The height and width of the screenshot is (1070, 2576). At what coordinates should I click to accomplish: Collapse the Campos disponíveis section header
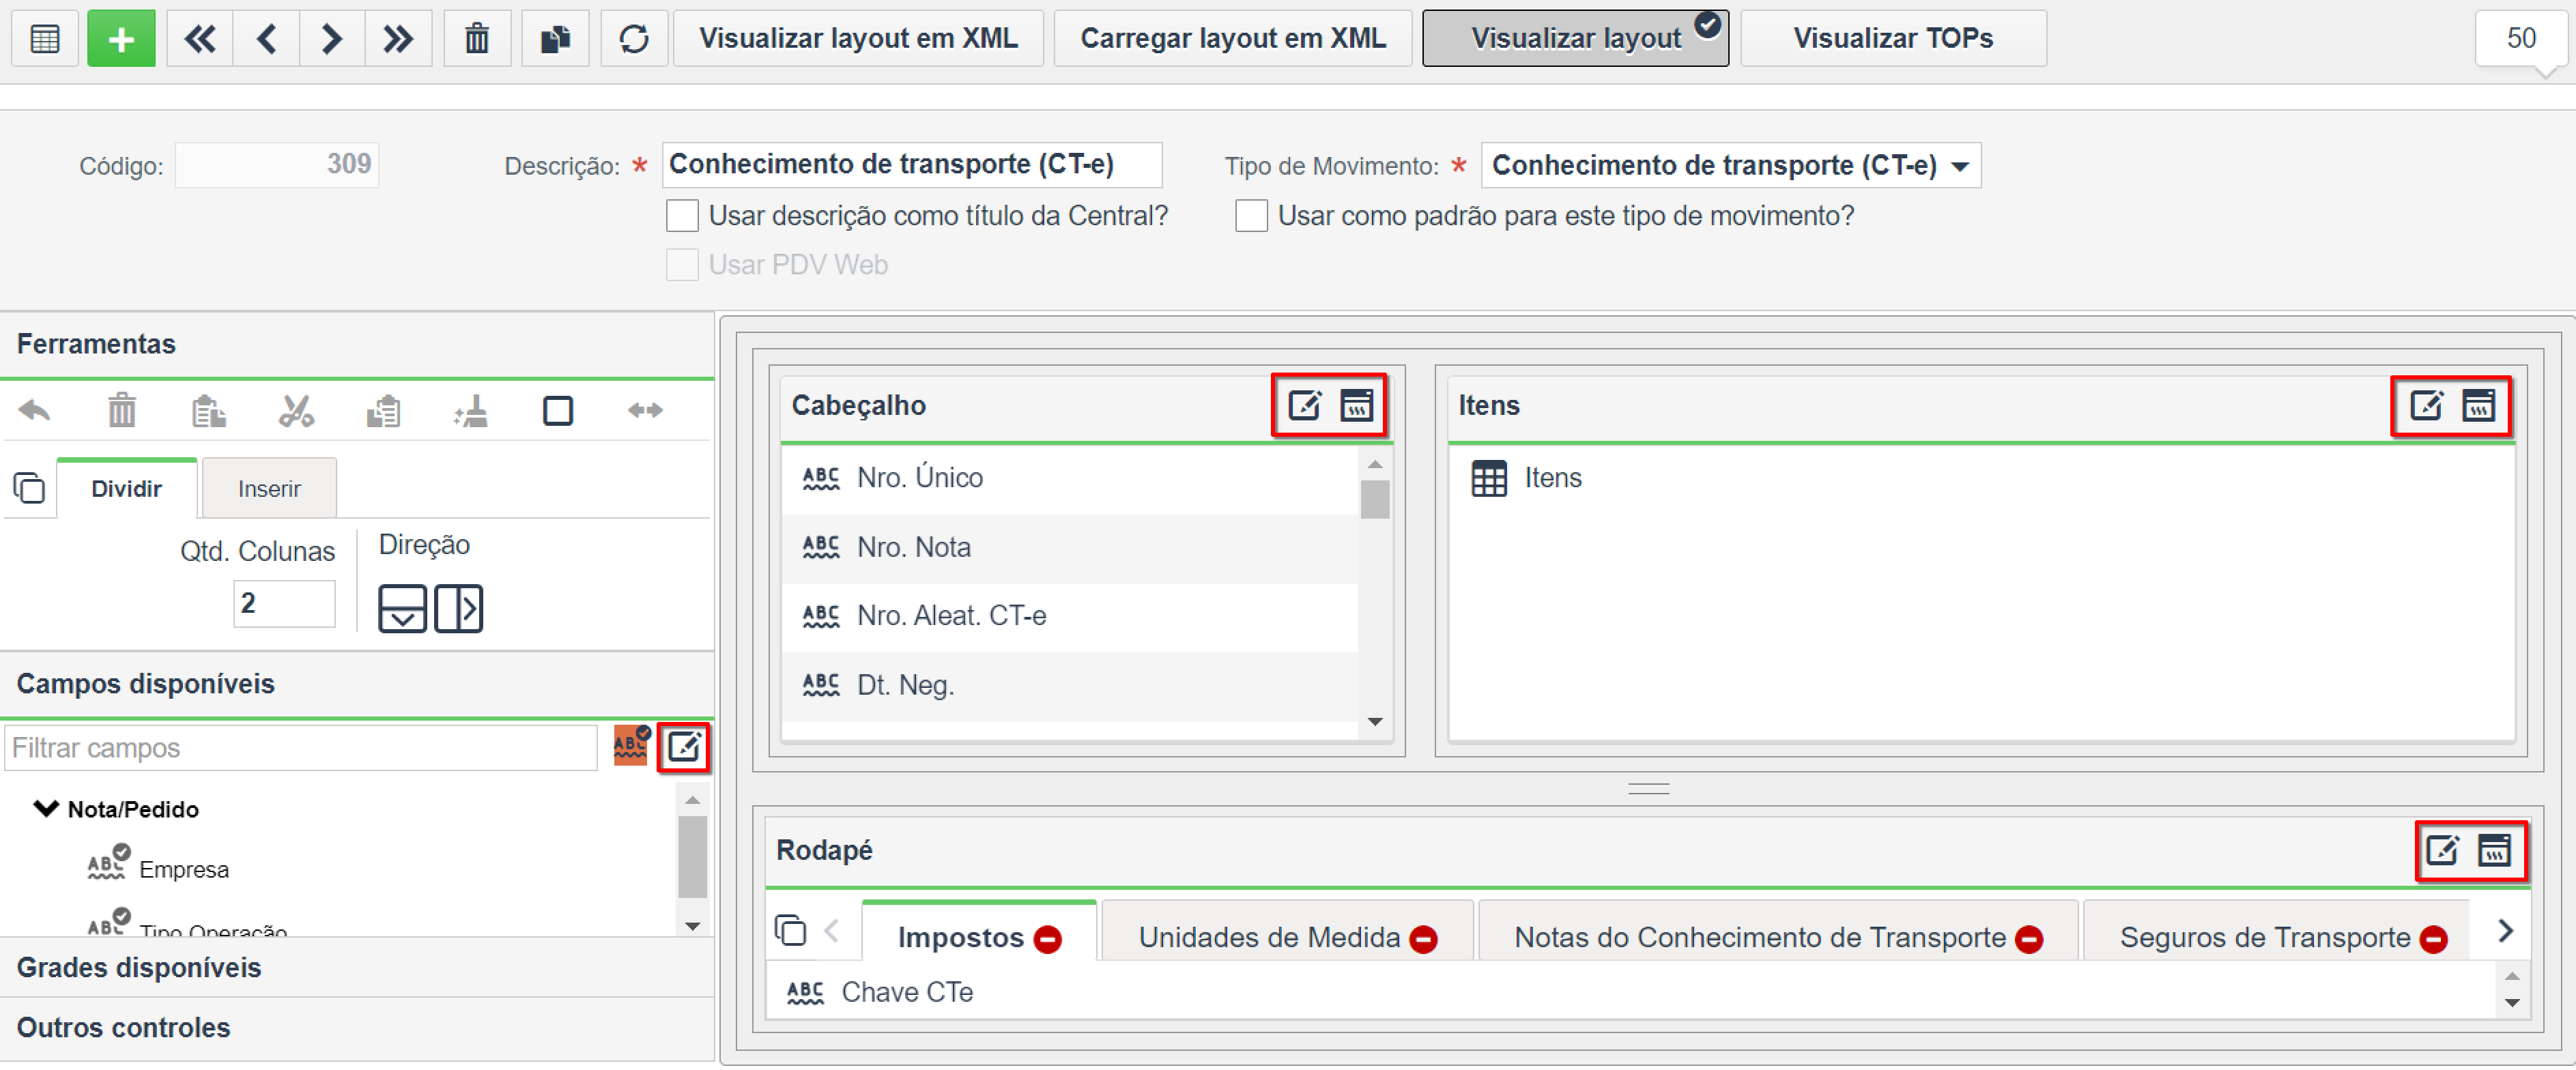pyautogui.click(x=357, y=684)
